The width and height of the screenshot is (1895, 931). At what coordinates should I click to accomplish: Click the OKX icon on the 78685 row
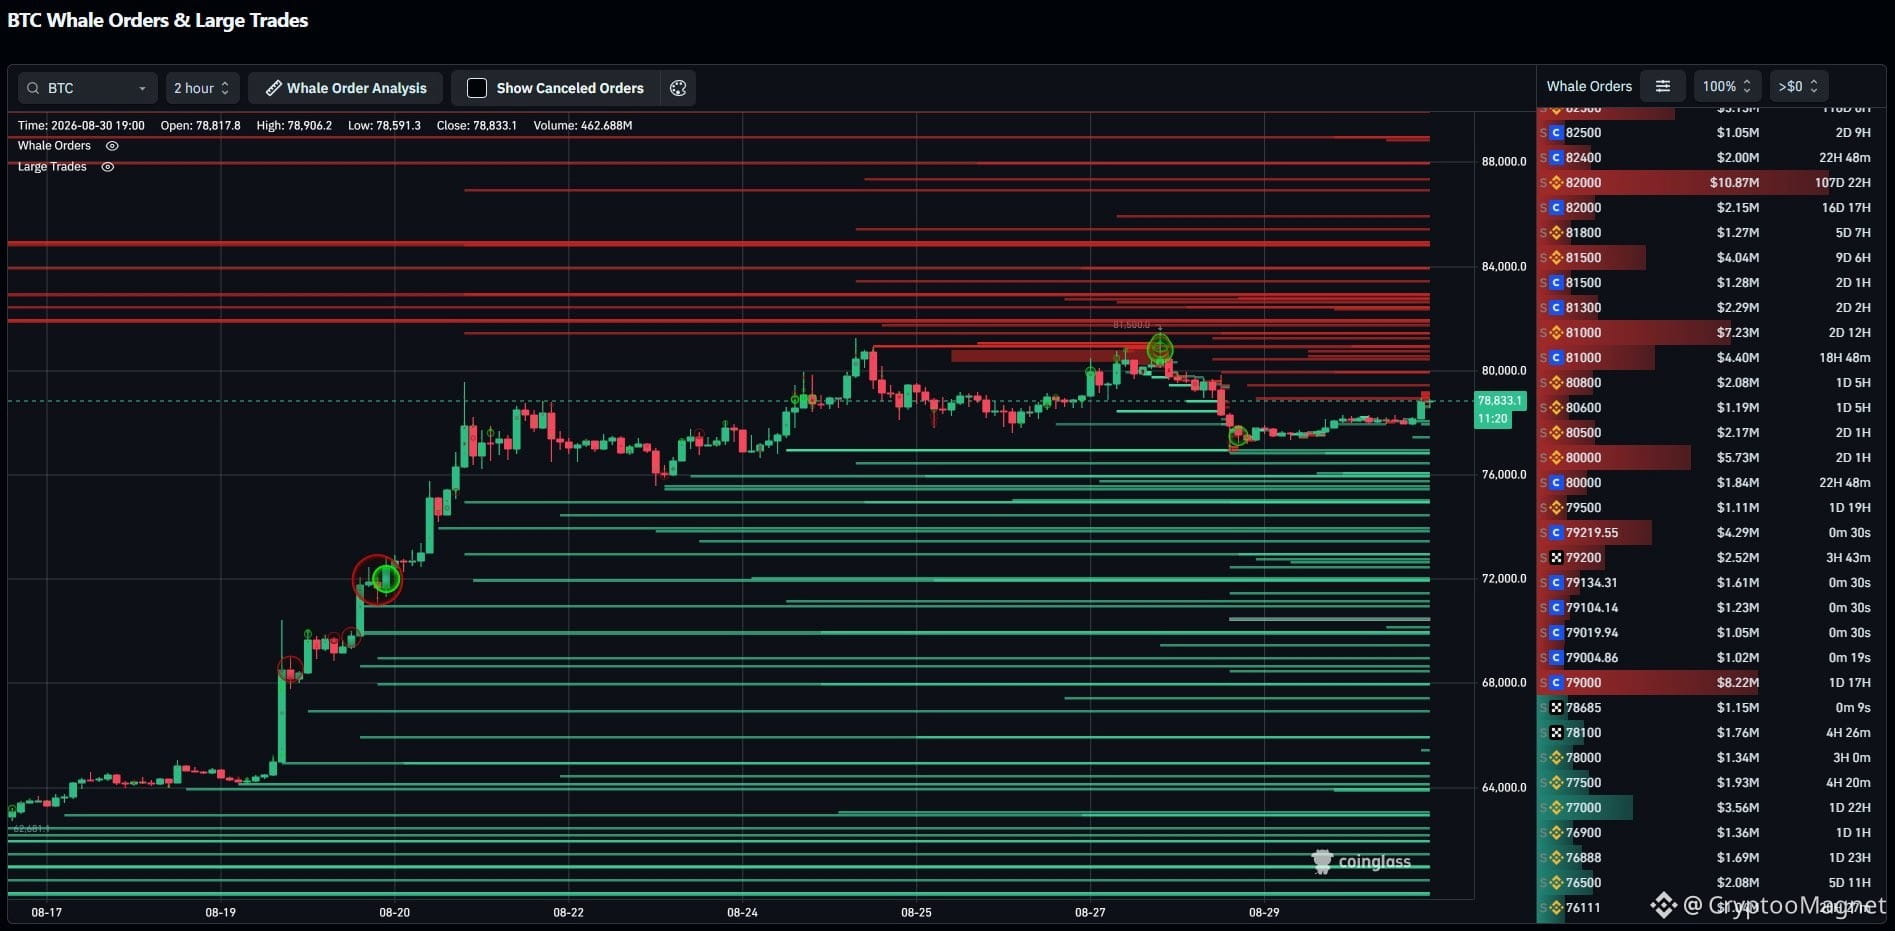1556,708
